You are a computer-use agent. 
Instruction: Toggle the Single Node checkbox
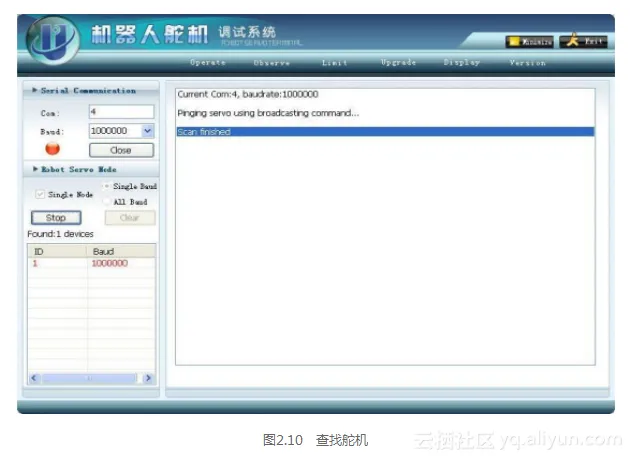pos(40,194)
